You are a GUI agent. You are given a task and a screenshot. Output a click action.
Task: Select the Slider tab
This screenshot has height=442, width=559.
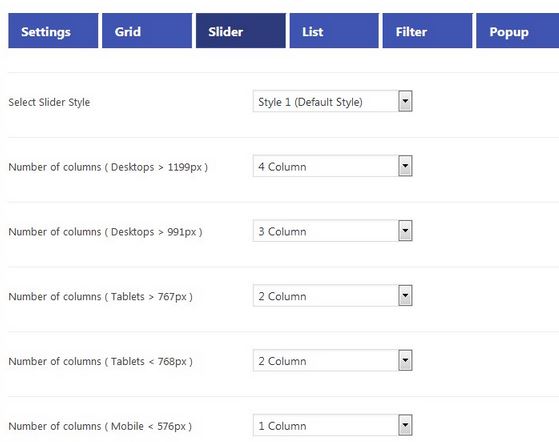[x=241, y=31]
